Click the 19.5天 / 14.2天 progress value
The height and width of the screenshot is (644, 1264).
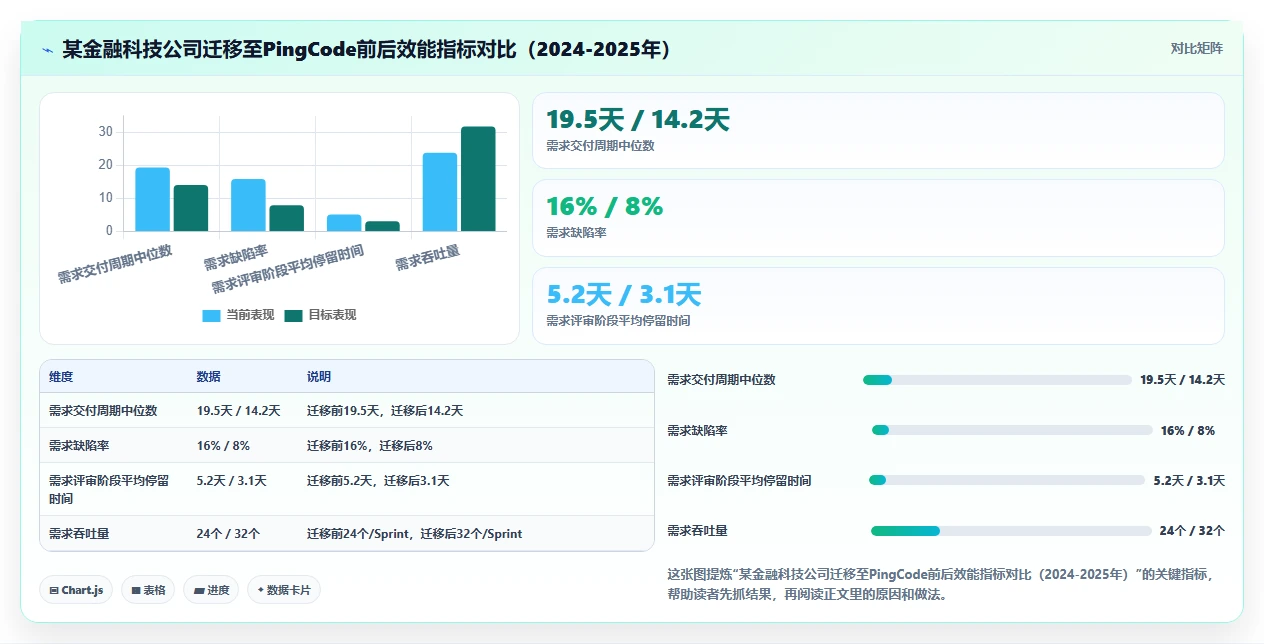tap(1182, 380)
